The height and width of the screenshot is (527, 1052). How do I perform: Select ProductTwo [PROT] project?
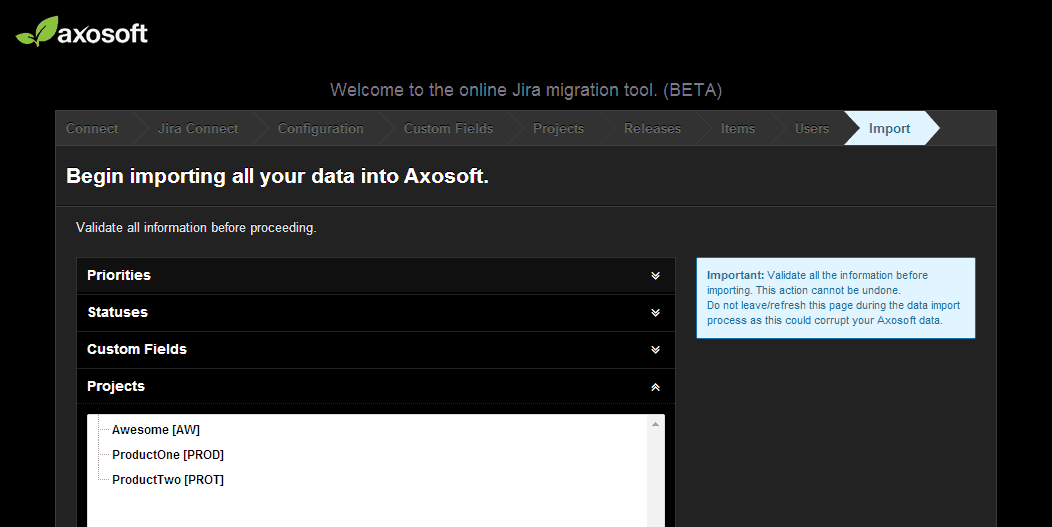pos(168,479)
